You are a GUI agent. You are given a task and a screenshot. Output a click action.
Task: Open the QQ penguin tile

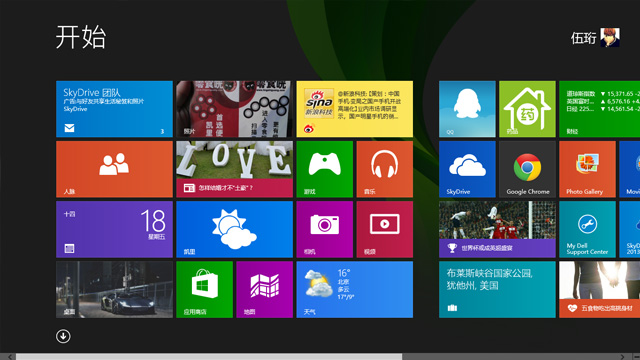[x=467, y=109]
